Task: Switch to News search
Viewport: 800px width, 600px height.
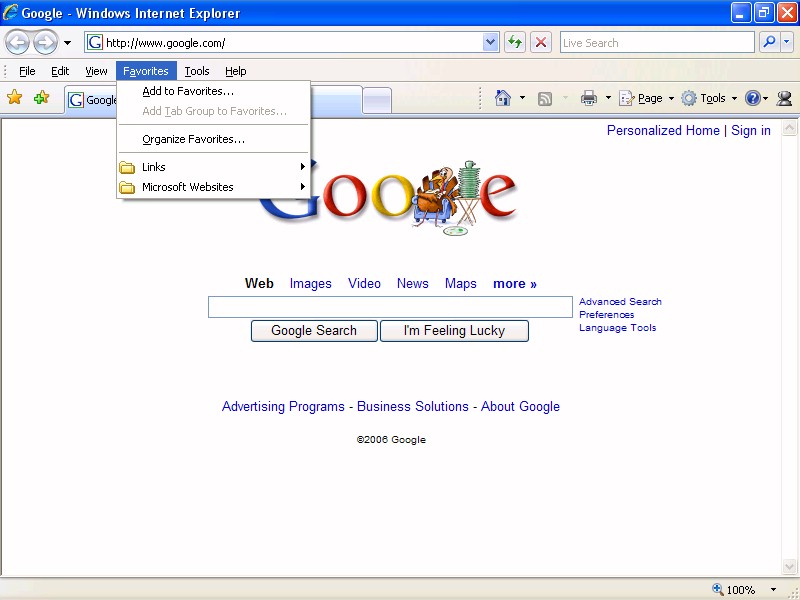Action: pyautogui.click(x=412, y=284)
